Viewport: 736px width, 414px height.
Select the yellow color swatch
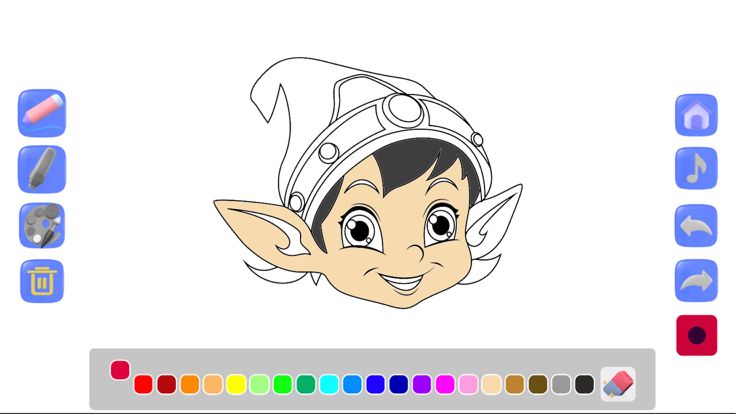(x=236, y=384)
